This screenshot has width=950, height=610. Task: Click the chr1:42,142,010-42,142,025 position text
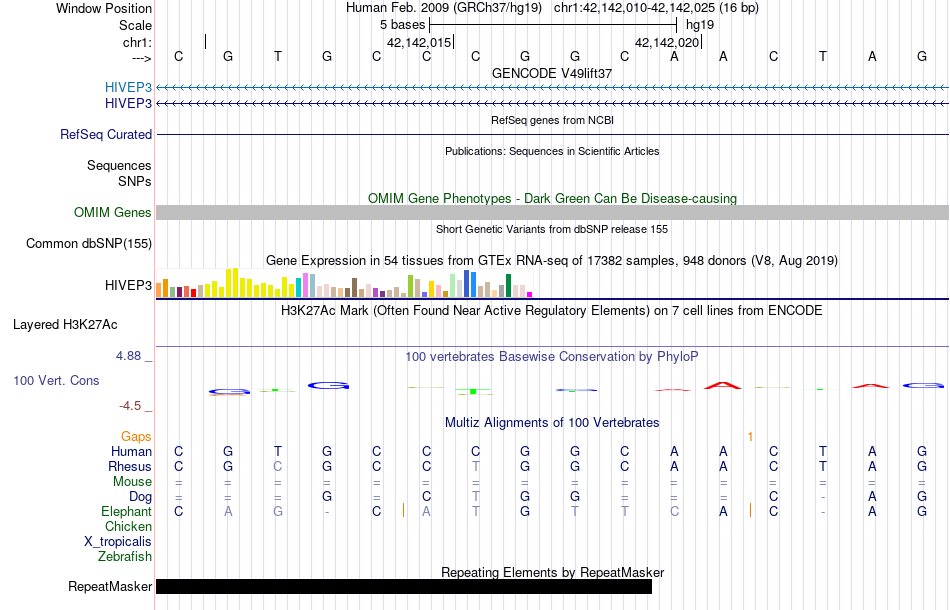tap(656, 8)
